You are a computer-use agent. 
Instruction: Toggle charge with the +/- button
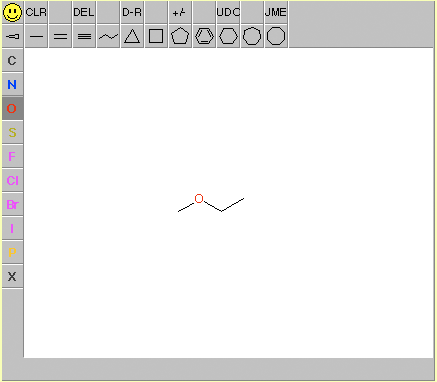point(180,12)
